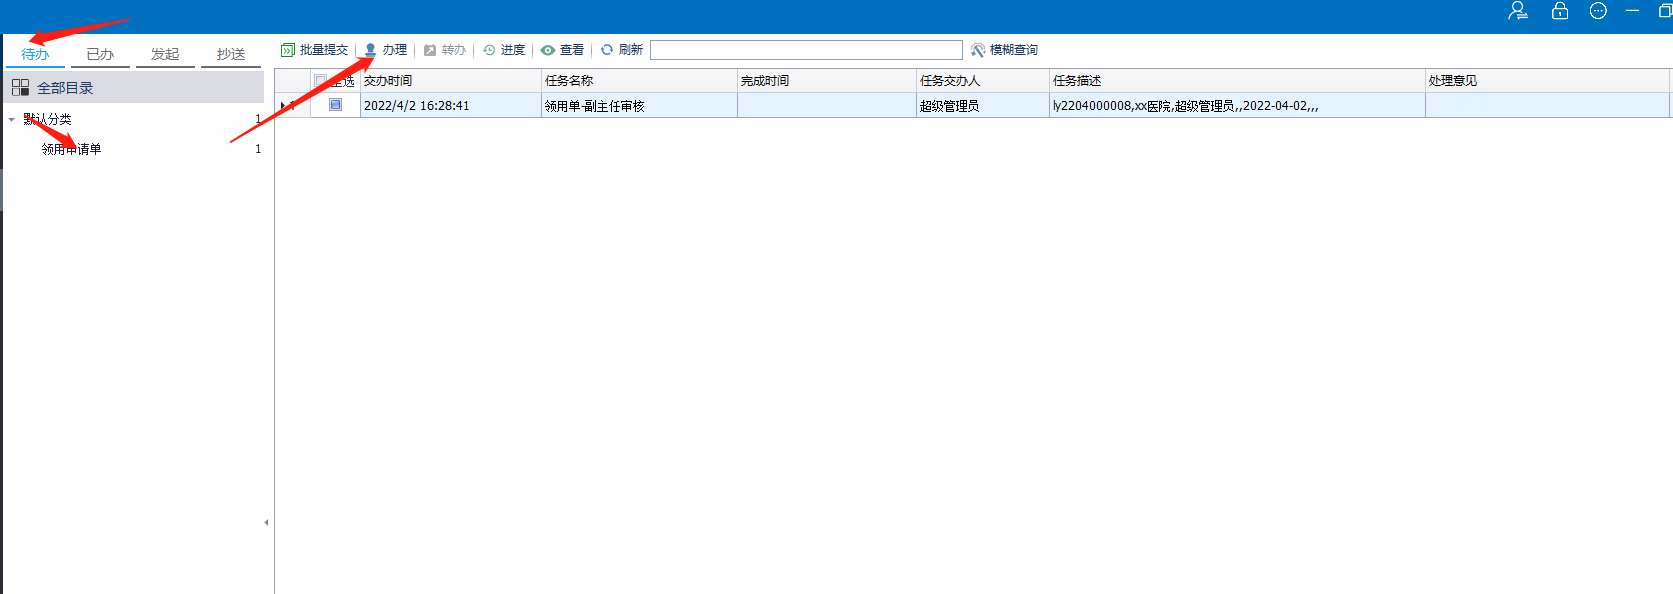Click the 全部目录 directory header
The width and height of the screenshot is (1673, 594).
click(x=65, y=88)
